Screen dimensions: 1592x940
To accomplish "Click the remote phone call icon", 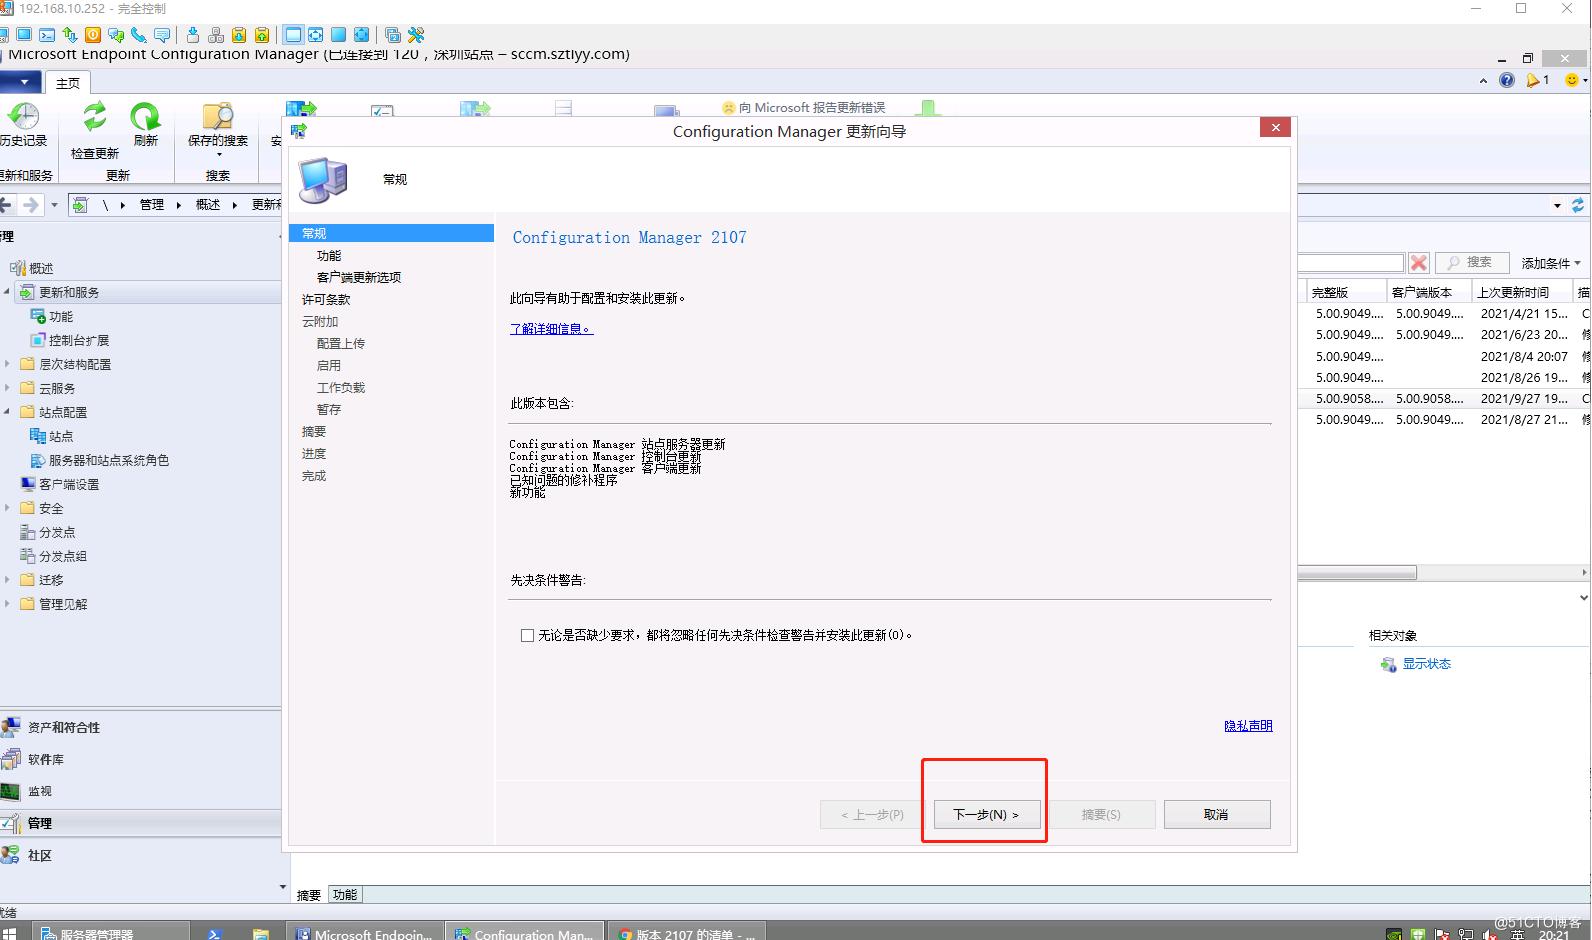I will click(x=138, y=35).
